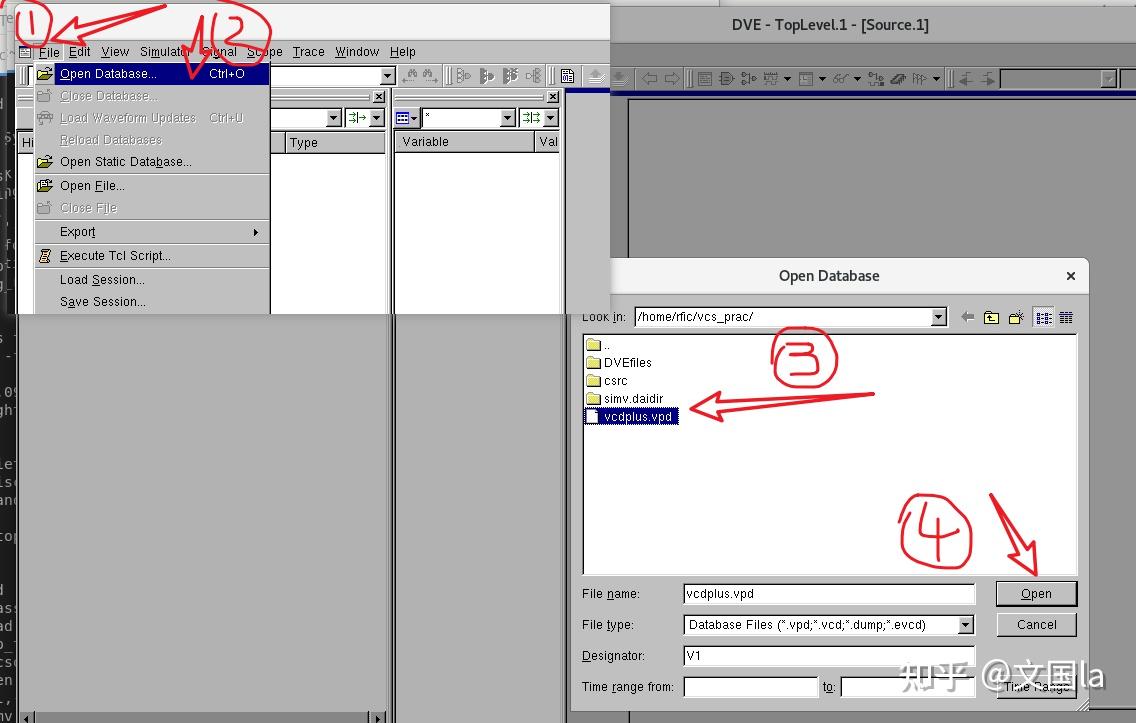Click the schematic AND-gate icon
Image resolution: width=1136 pixels, height=723 pixels.
click(x=726, y=78)
